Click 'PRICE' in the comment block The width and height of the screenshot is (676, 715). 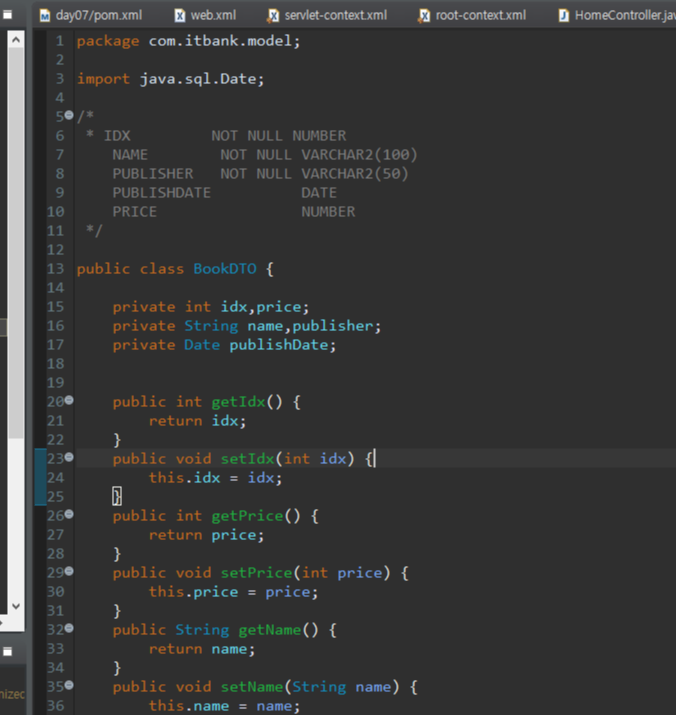[135, 212]
